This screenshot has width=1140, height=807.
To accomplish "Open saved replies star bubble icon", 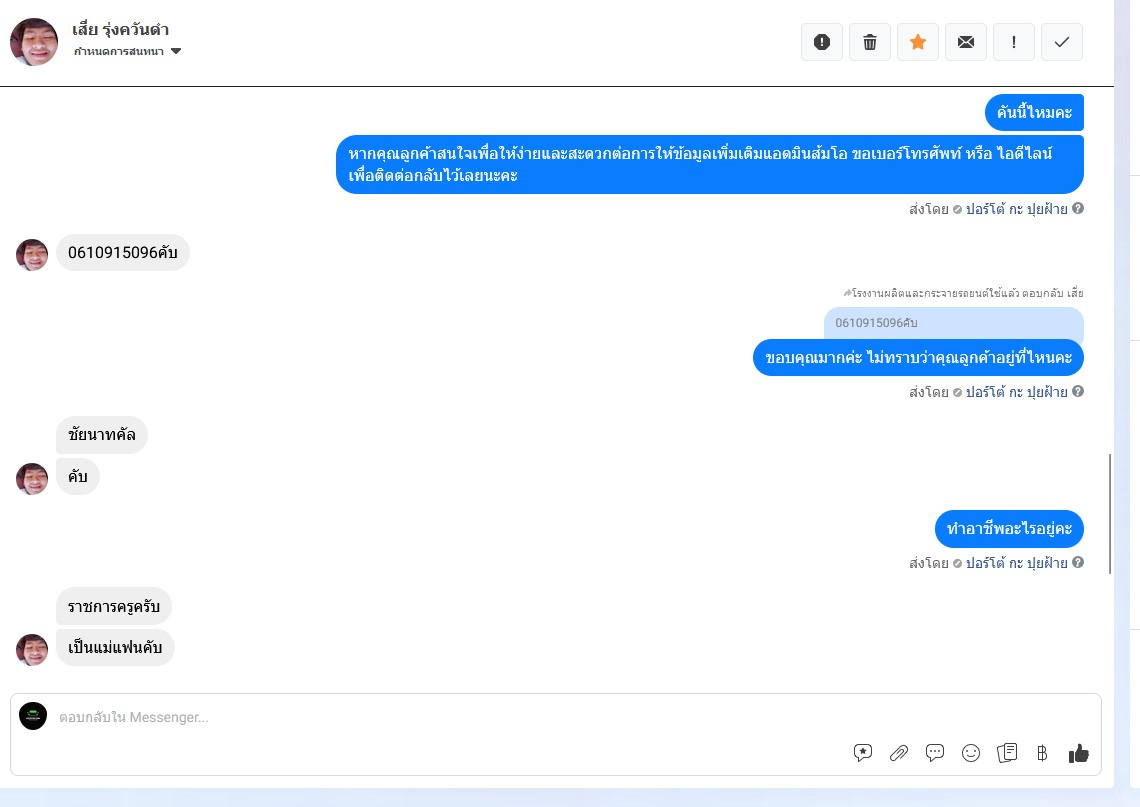I will (862, 752).
